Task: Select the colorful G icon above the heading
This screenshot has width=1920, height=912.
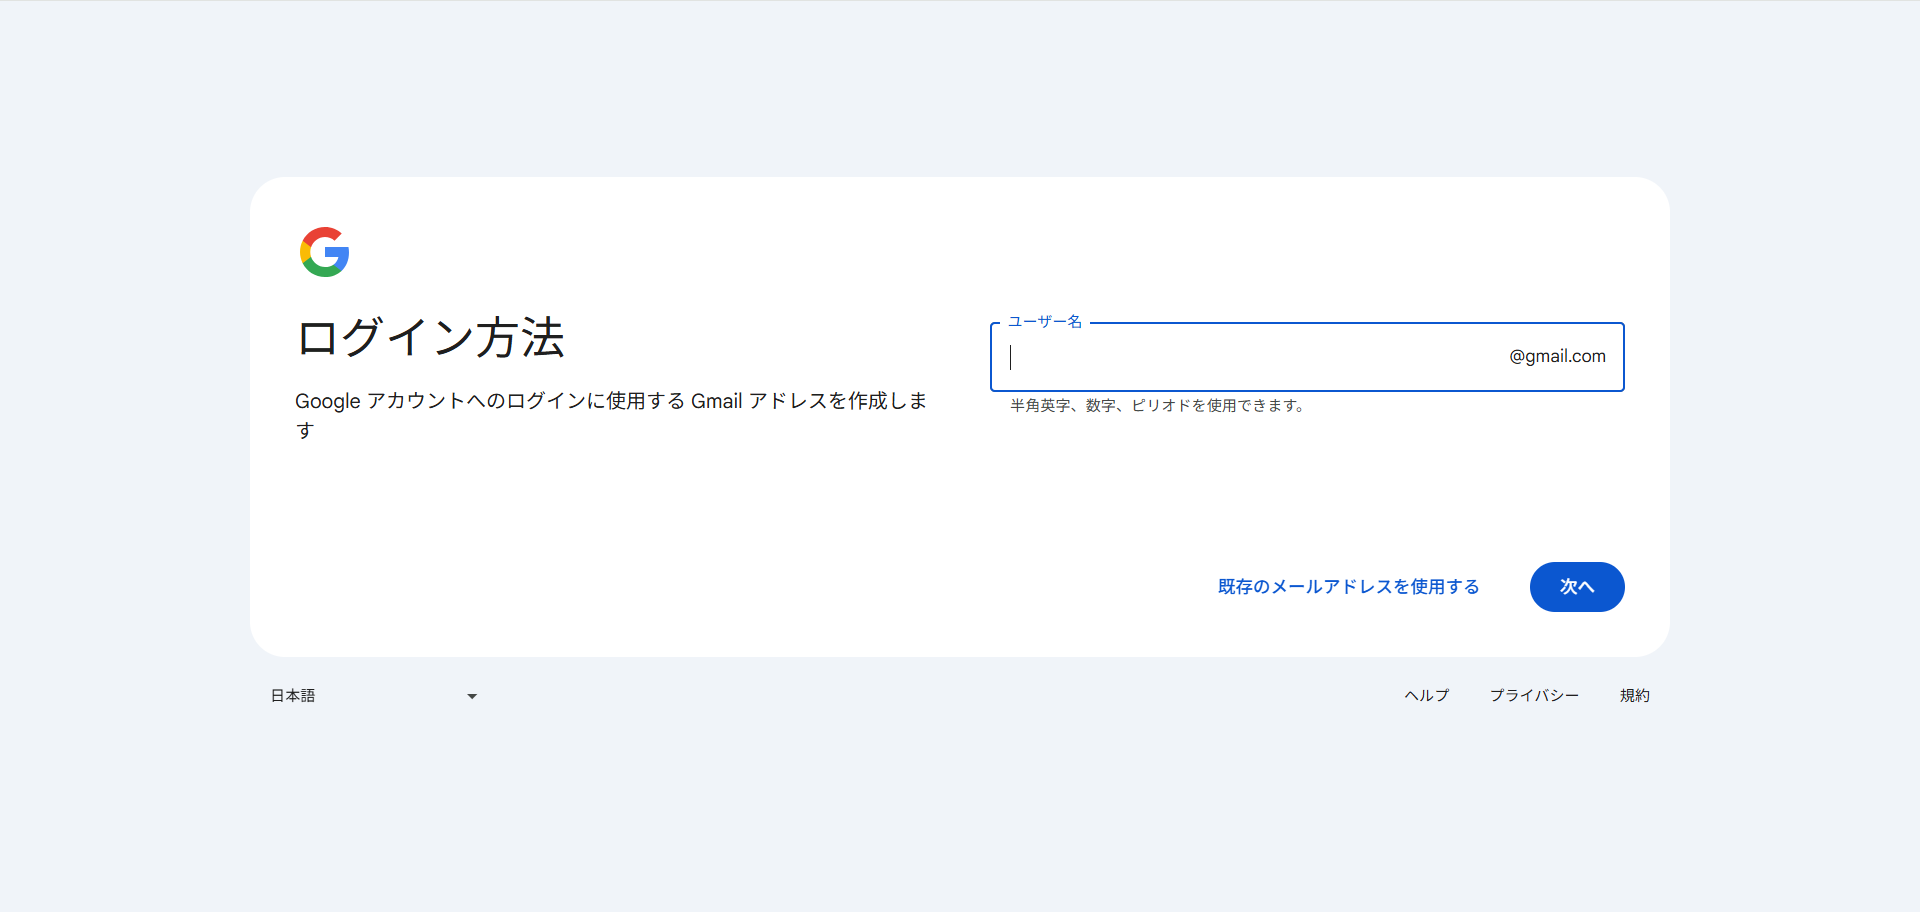Action: tap(324, 252)
